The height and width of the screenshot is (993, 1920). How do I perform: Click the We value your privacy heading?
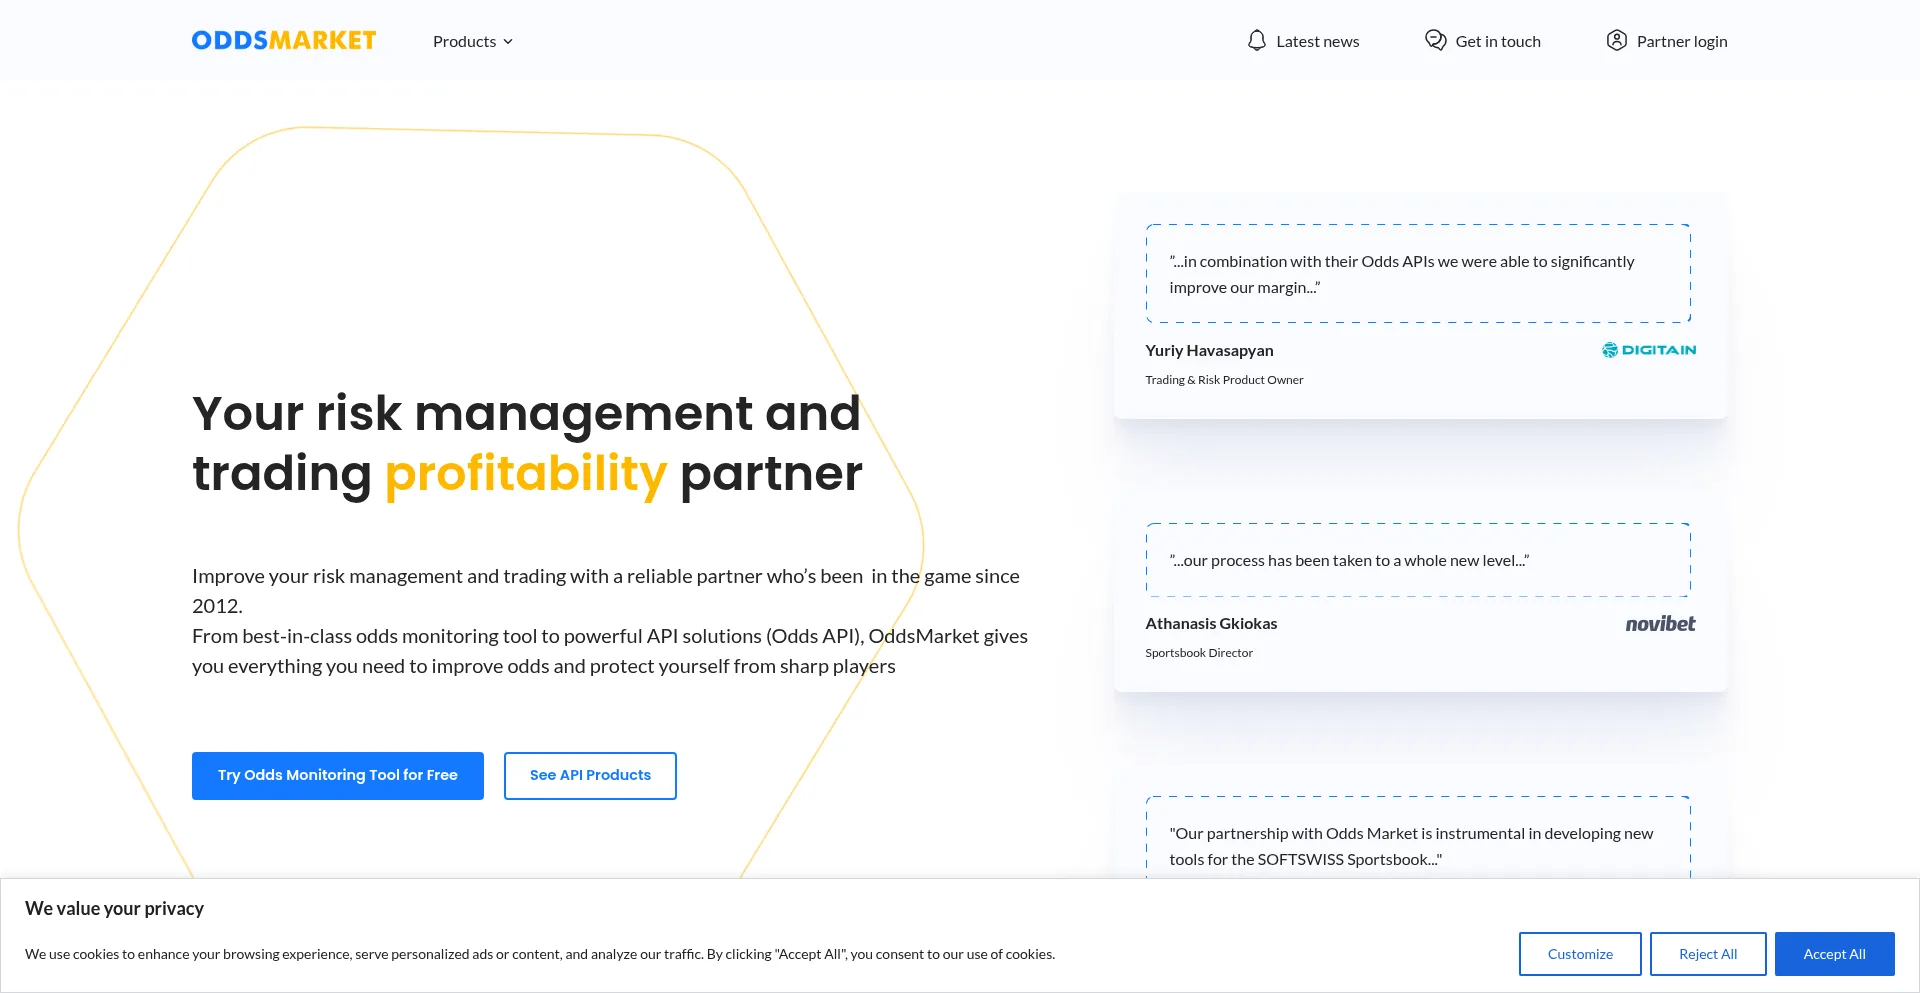point(114,909)
